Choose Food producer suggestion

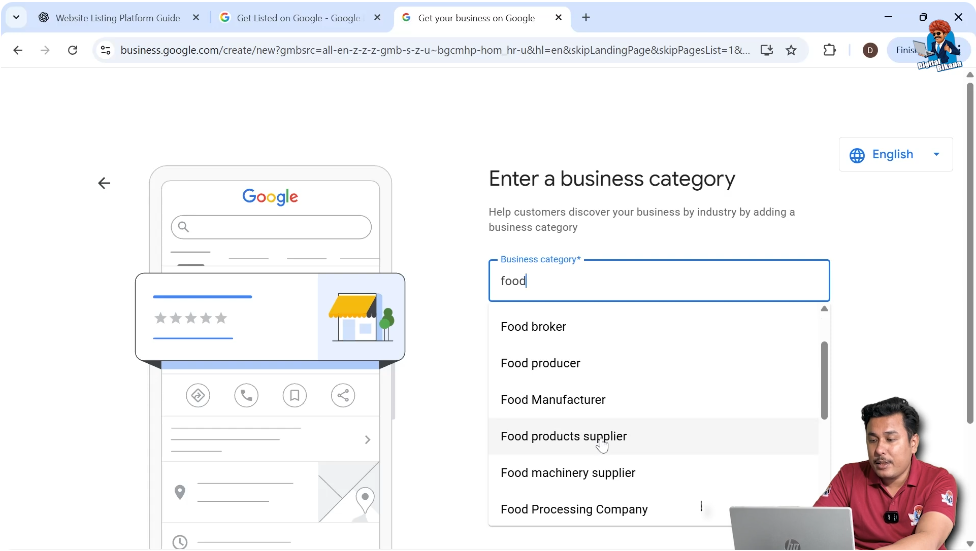654,363
